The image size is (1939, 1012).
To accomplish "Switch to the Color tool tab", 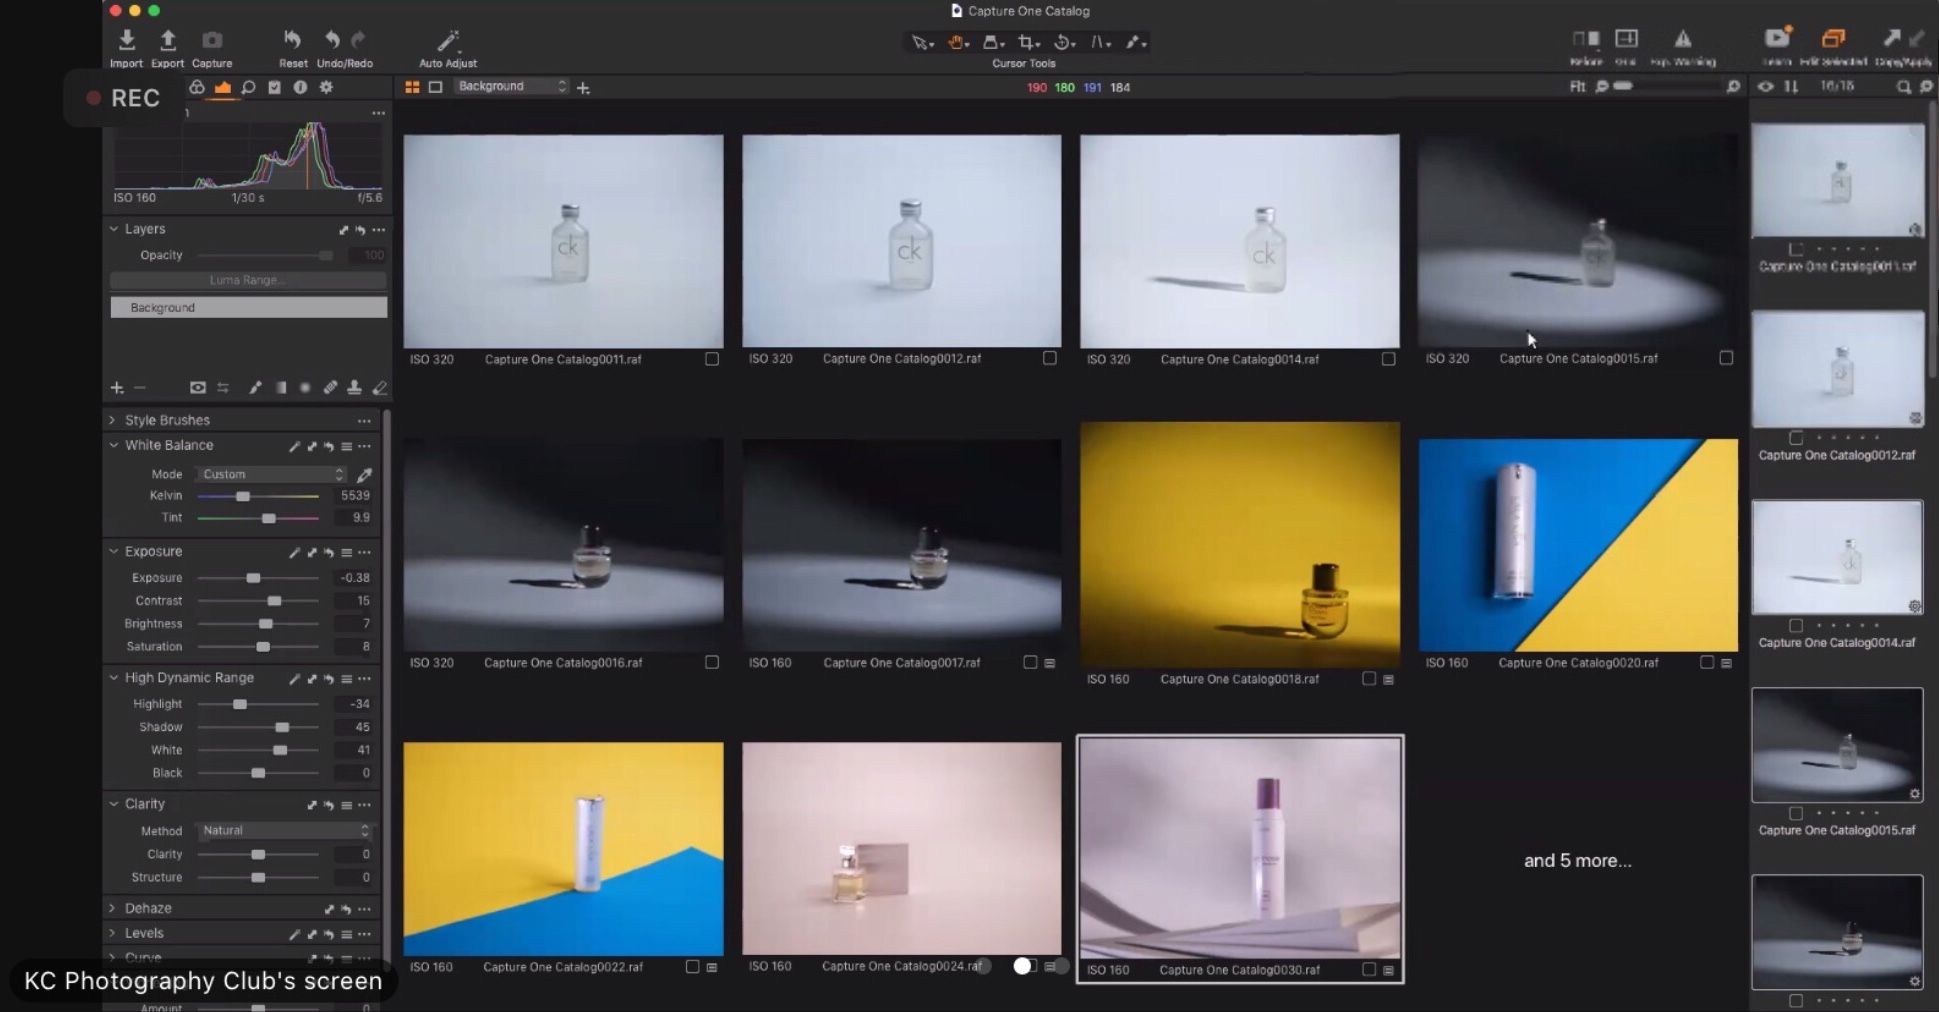I will pyautogui.click(x=197, y=87).
